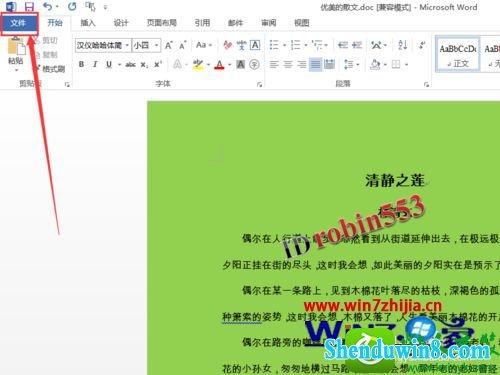Click the Phonetic Guide icon
The height and width of the screenshot is (375, 500).
pyautogui.click(x=241, y=45)
